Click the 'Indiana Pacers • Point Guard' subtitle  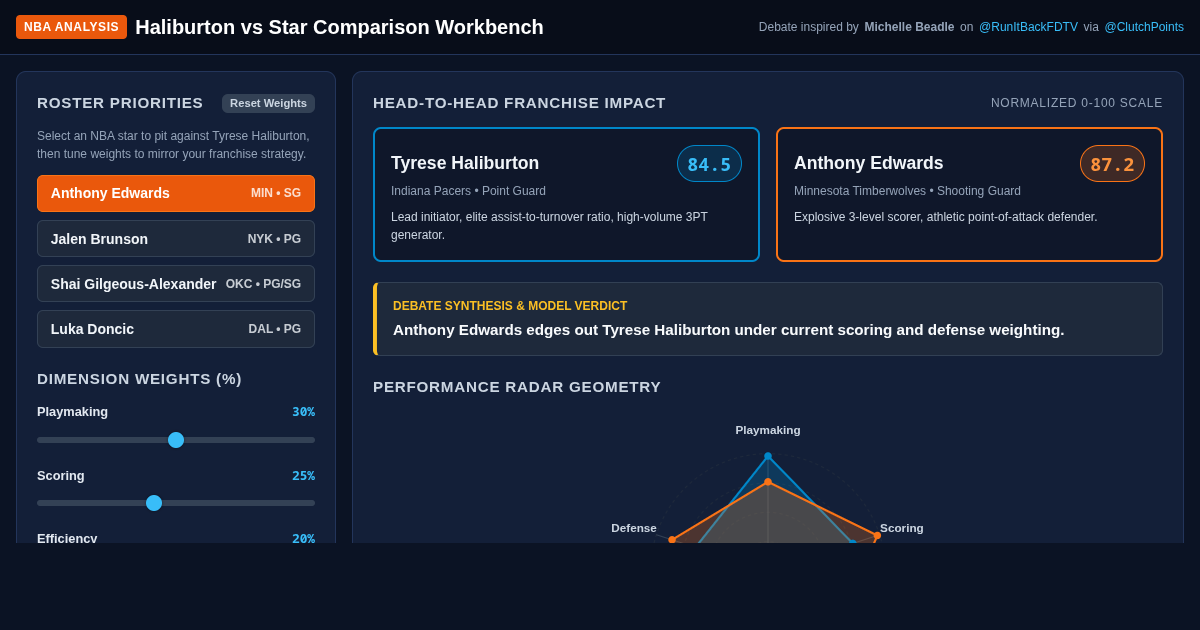[468, 191]
